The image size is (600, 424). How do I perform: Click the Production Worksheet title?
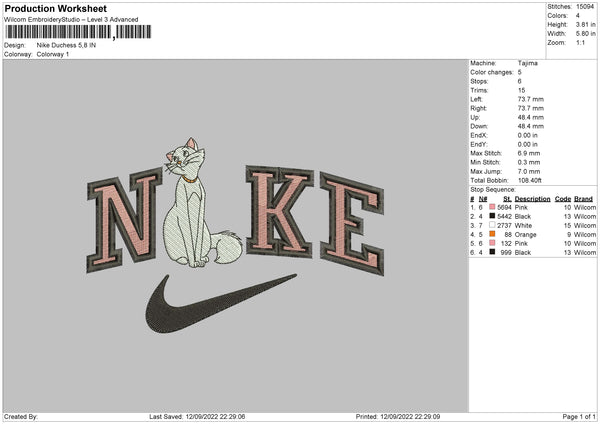(x=55, y=8)
